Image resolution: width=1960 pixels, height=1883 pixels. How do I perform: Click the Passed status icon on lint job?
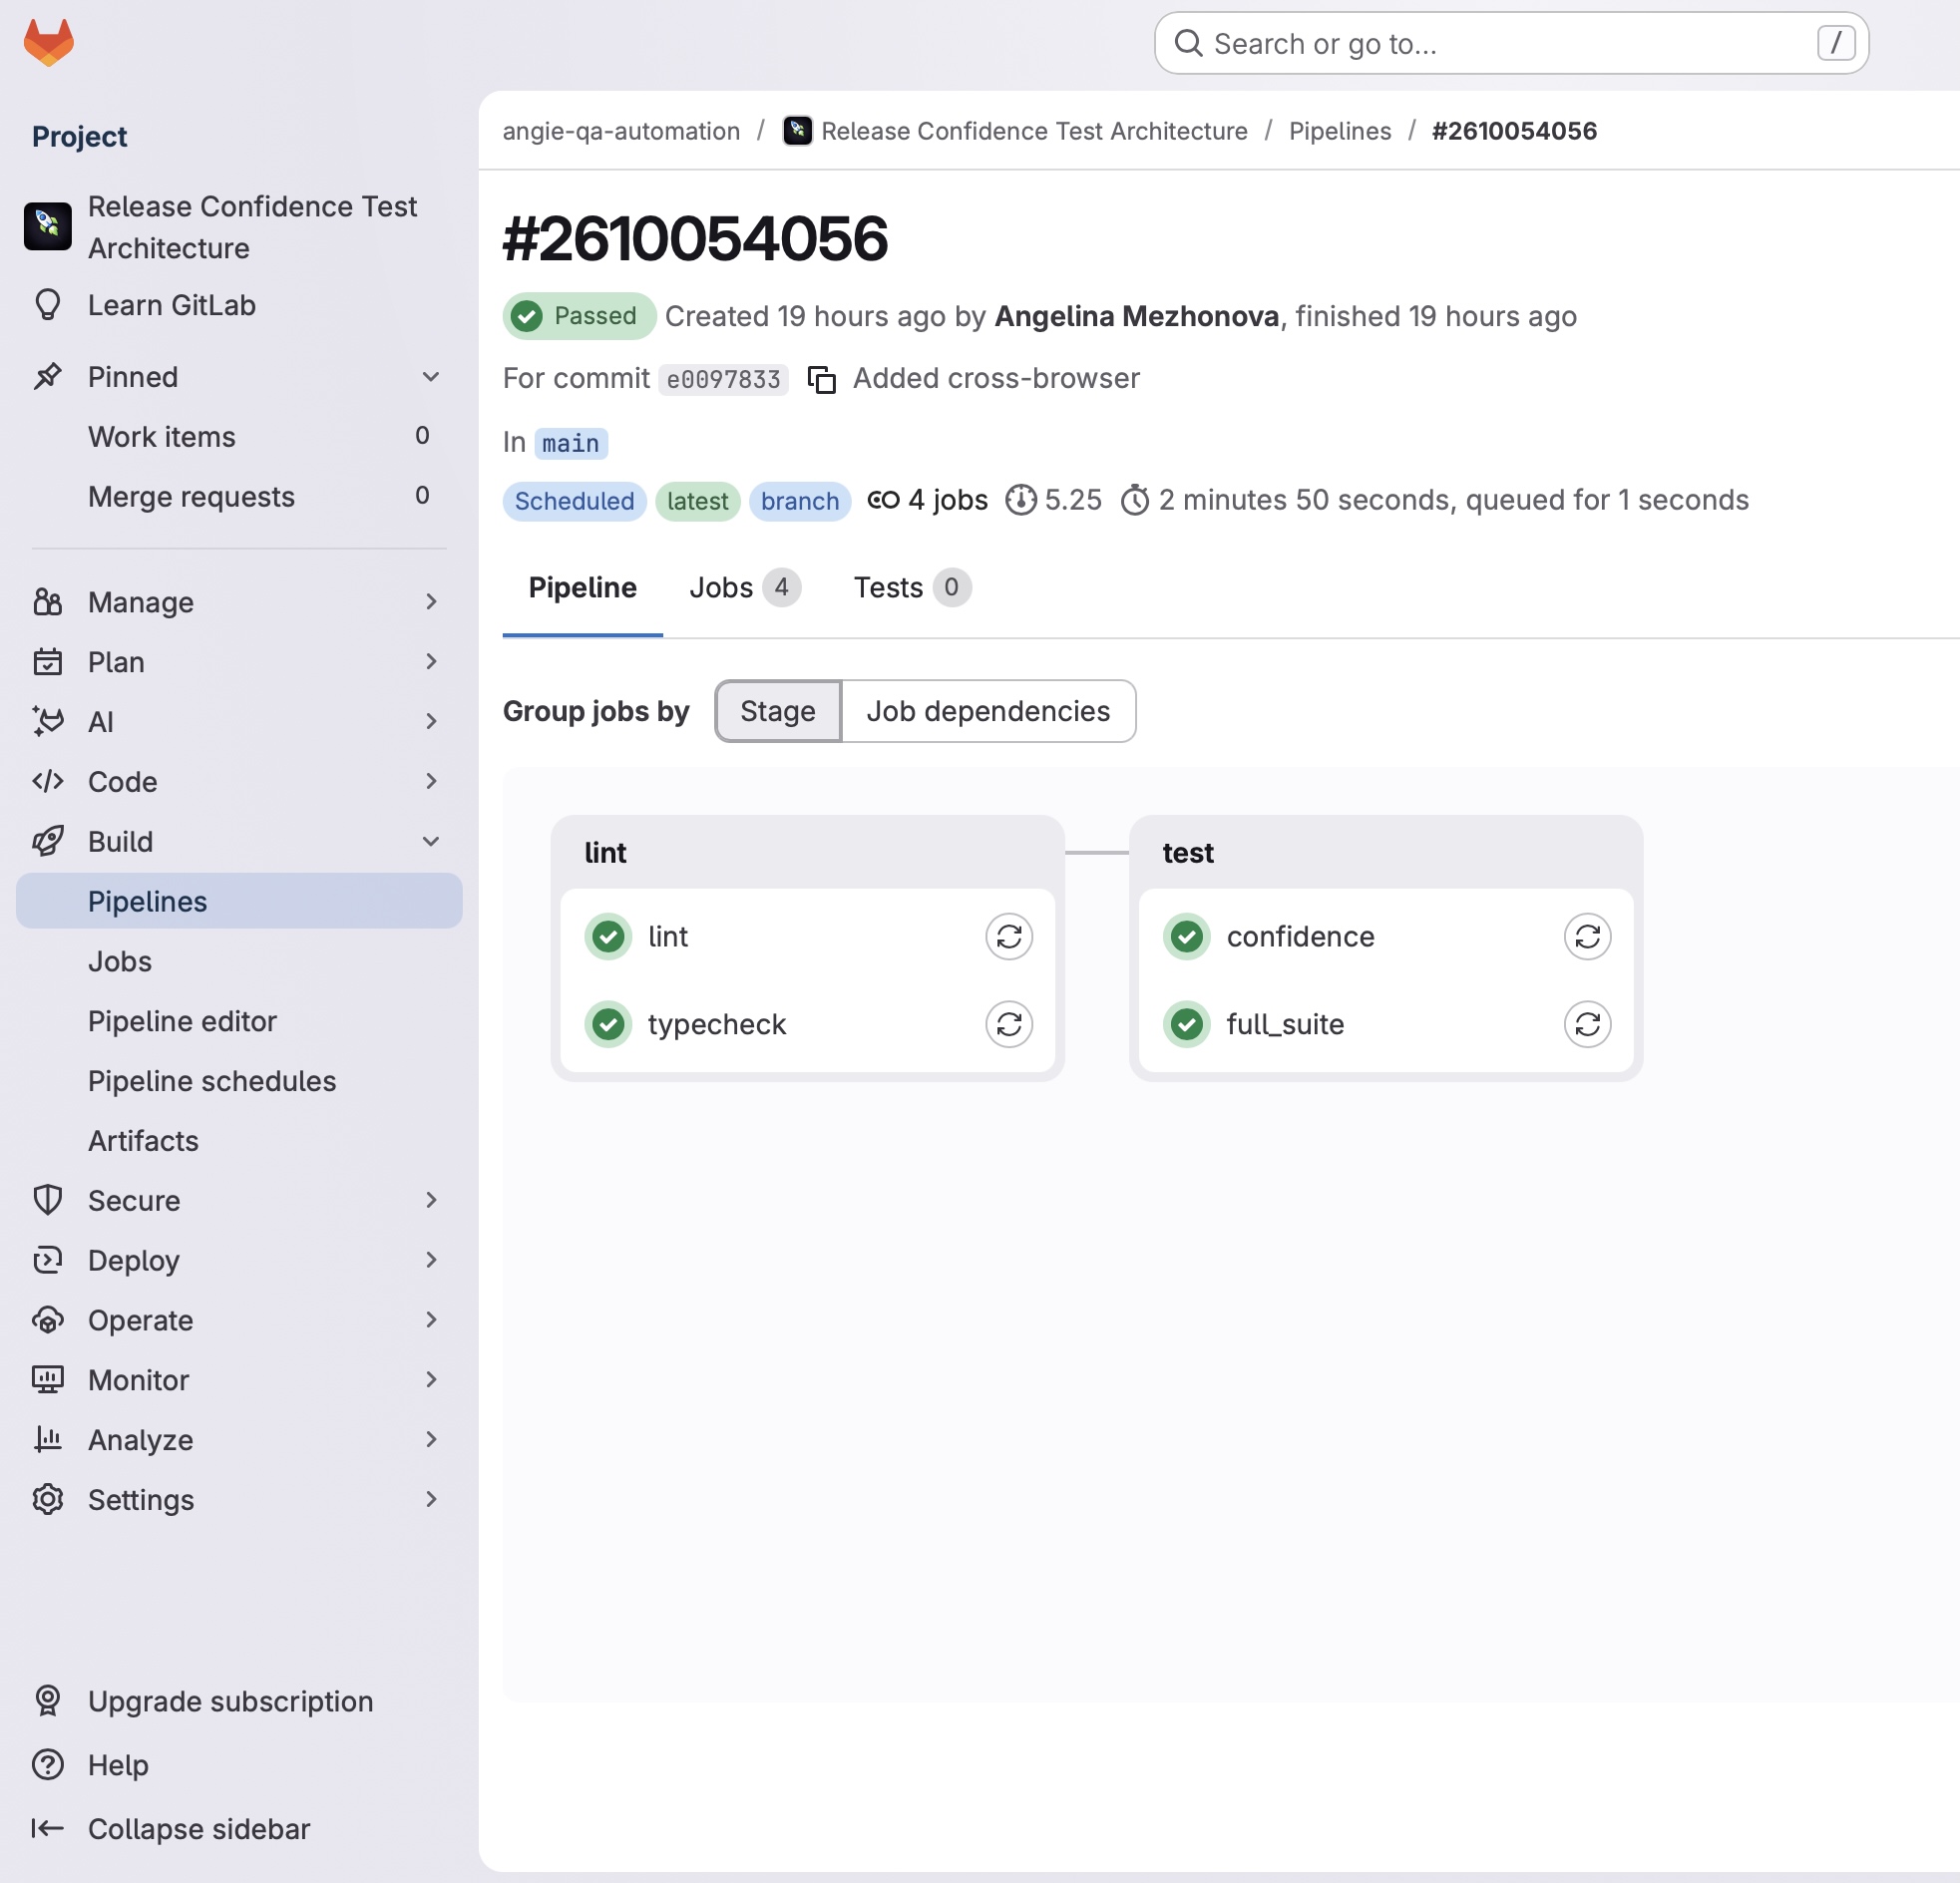608,937
